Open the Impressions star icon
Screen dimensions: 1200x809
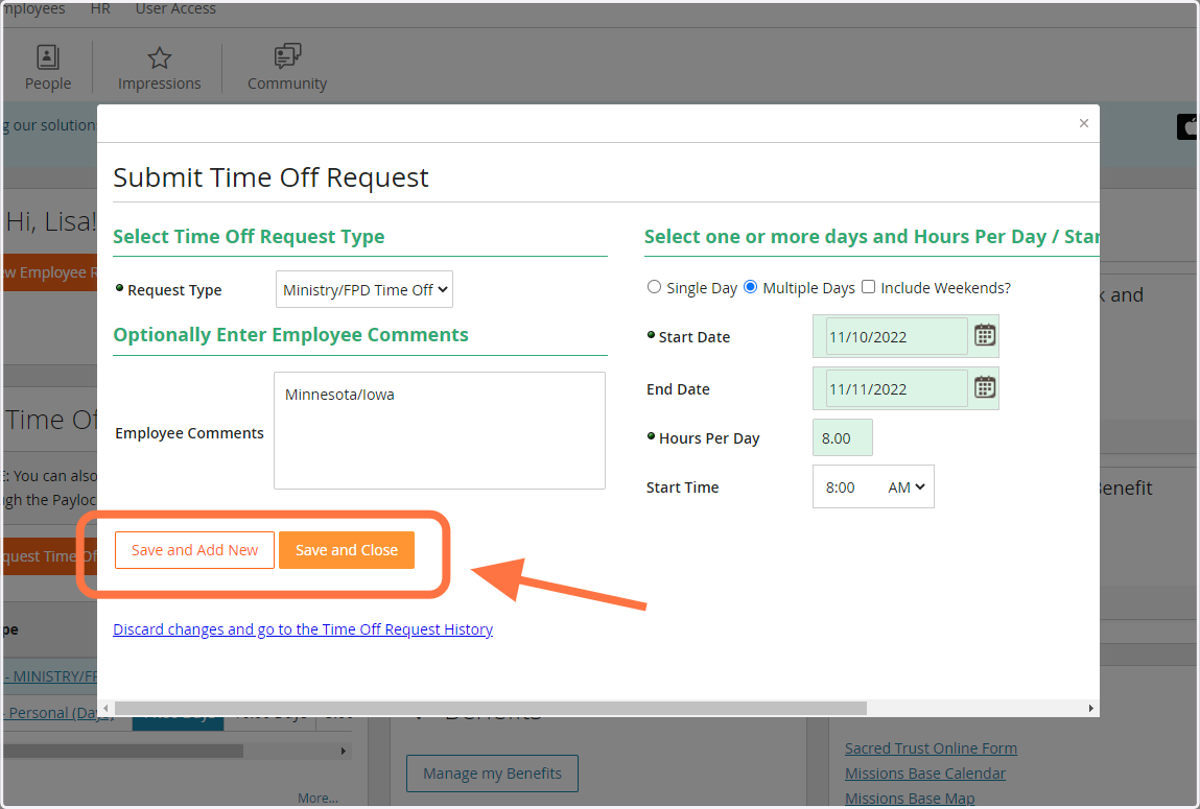tap(159, 58)
